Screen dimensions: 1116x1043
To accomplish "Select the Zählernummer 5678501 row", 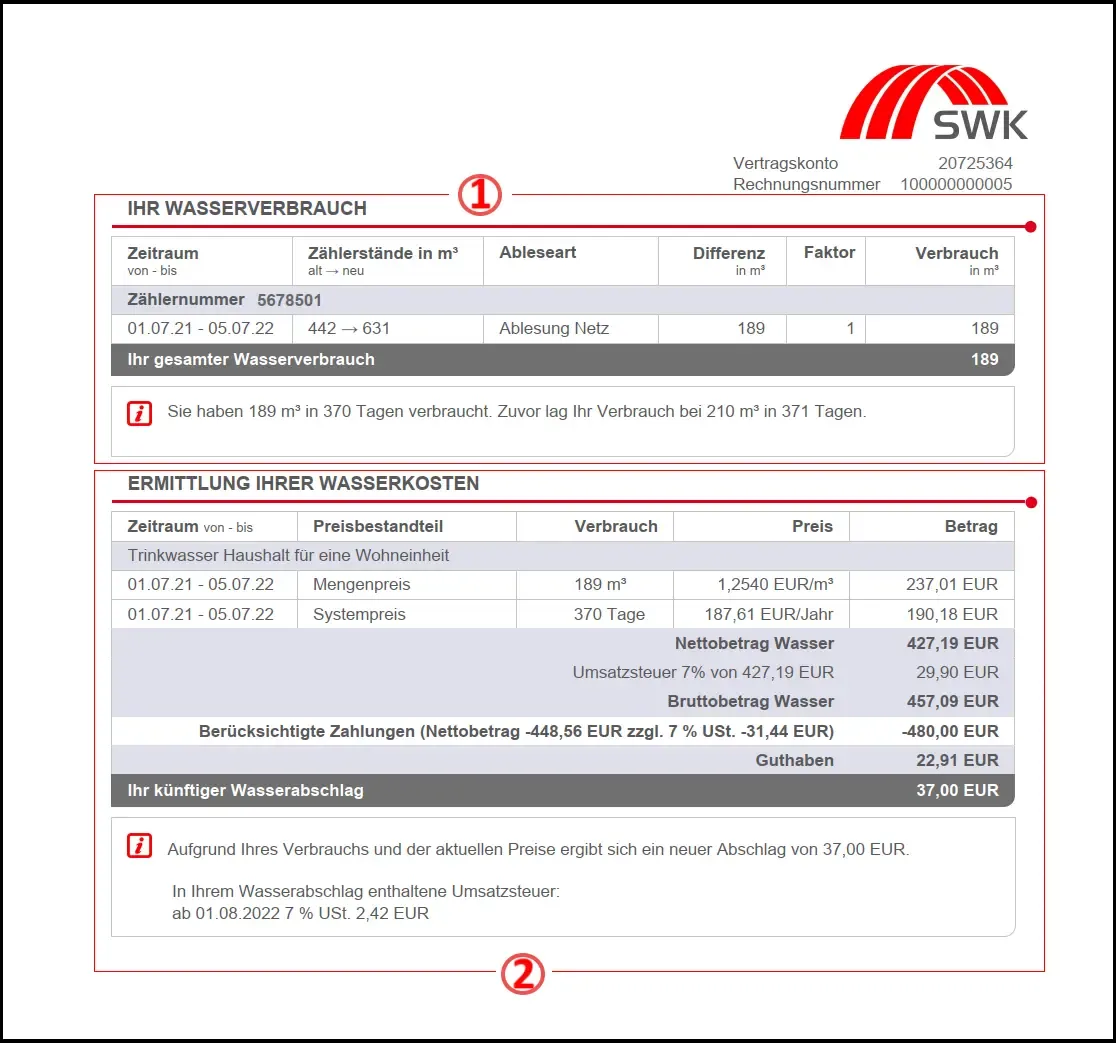I will click(562, 300).
